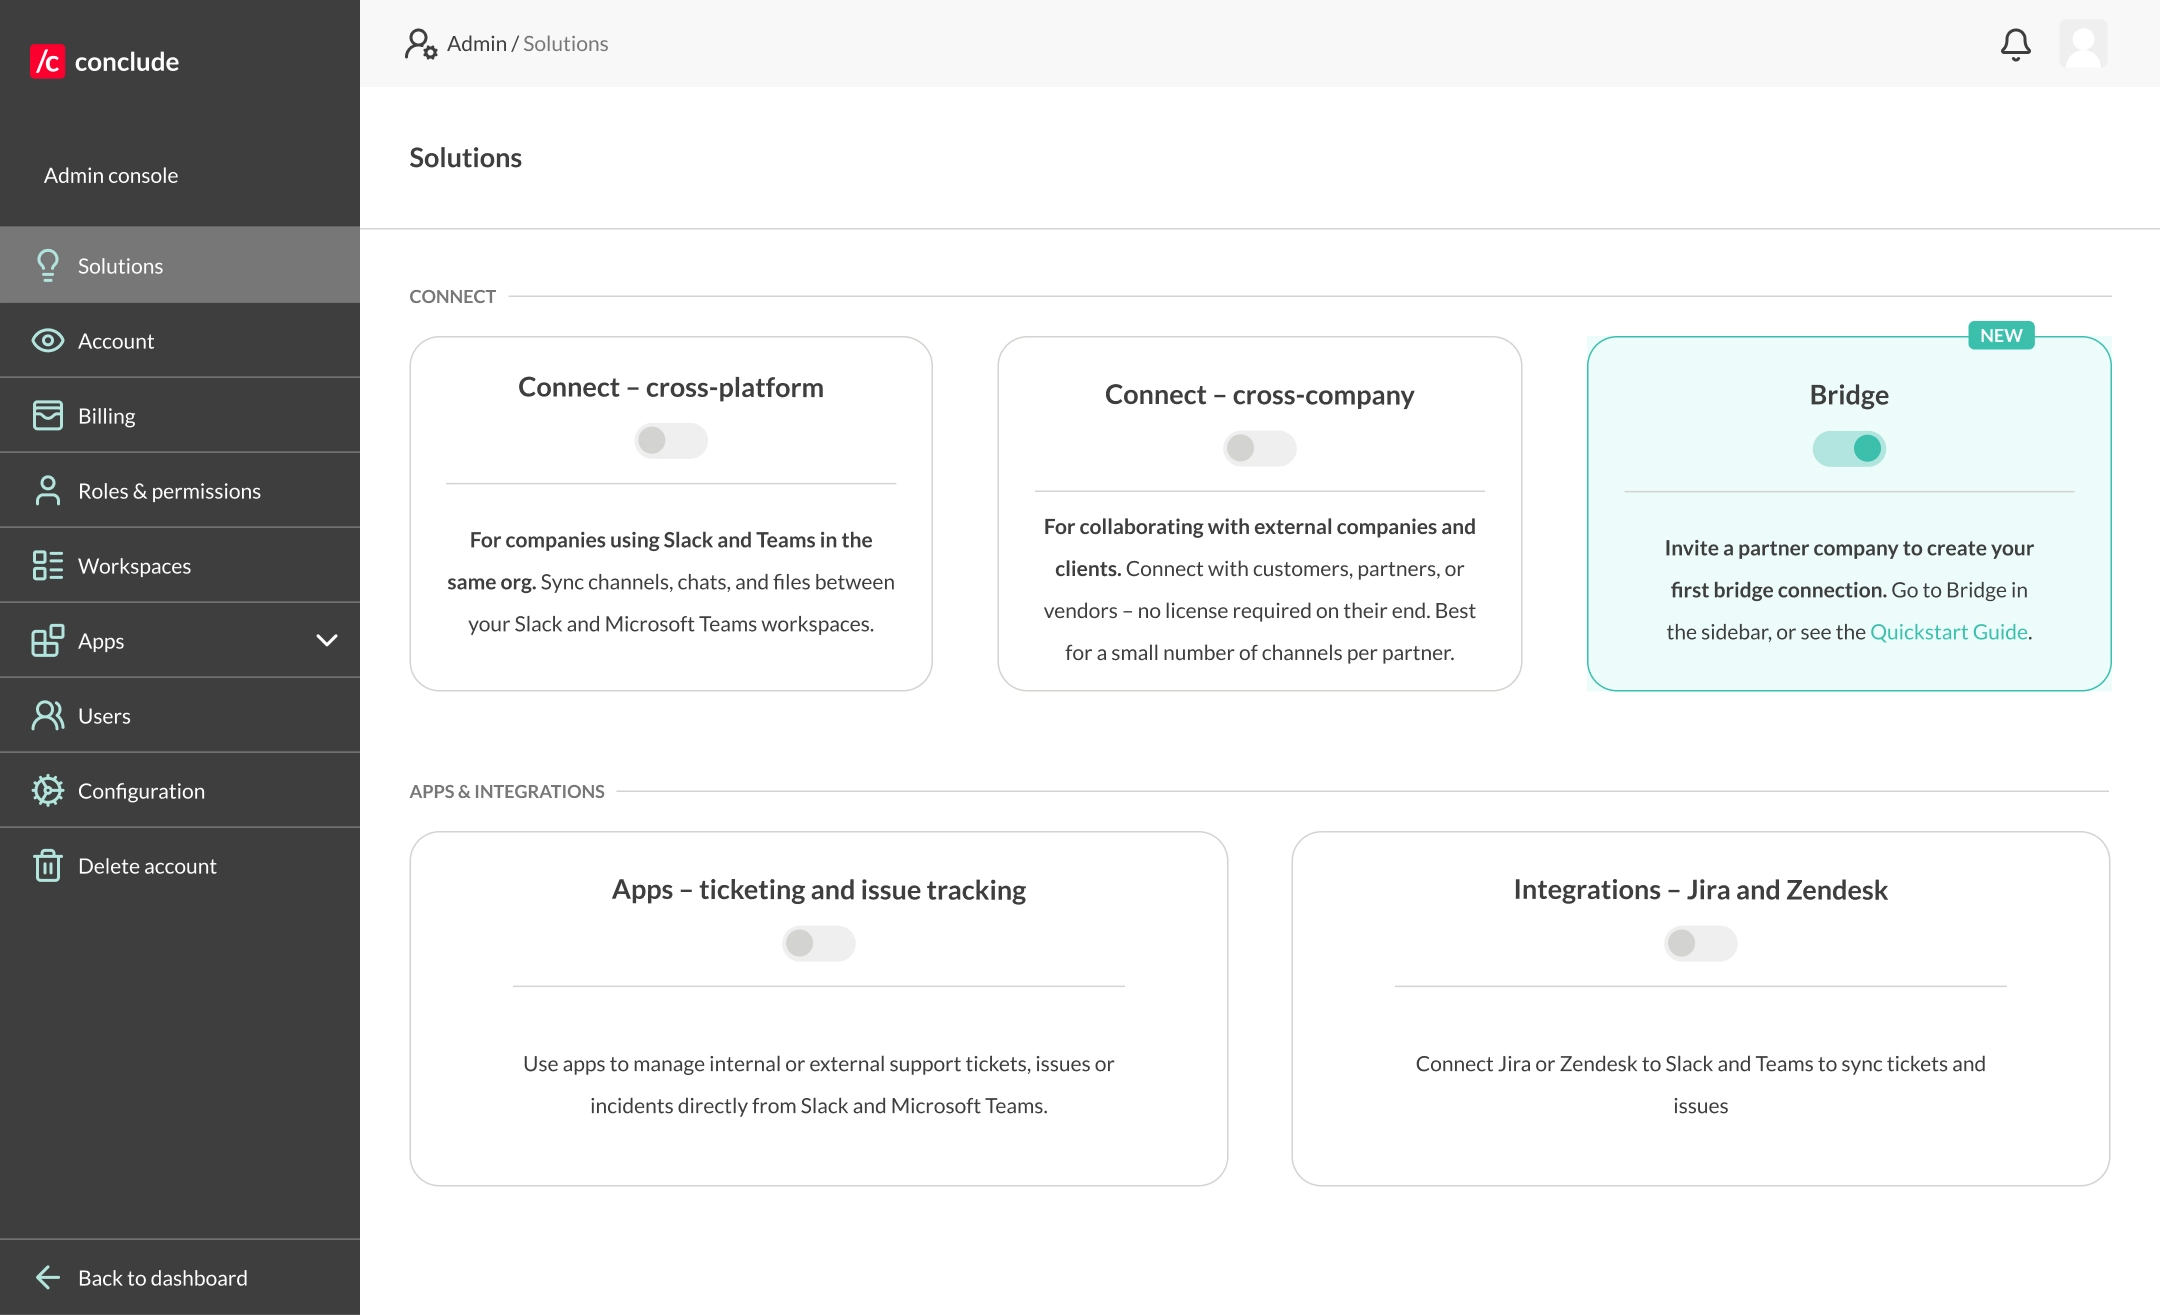Click the Users people icon
2160x1315 pixels.
click(x=47, y=715)
